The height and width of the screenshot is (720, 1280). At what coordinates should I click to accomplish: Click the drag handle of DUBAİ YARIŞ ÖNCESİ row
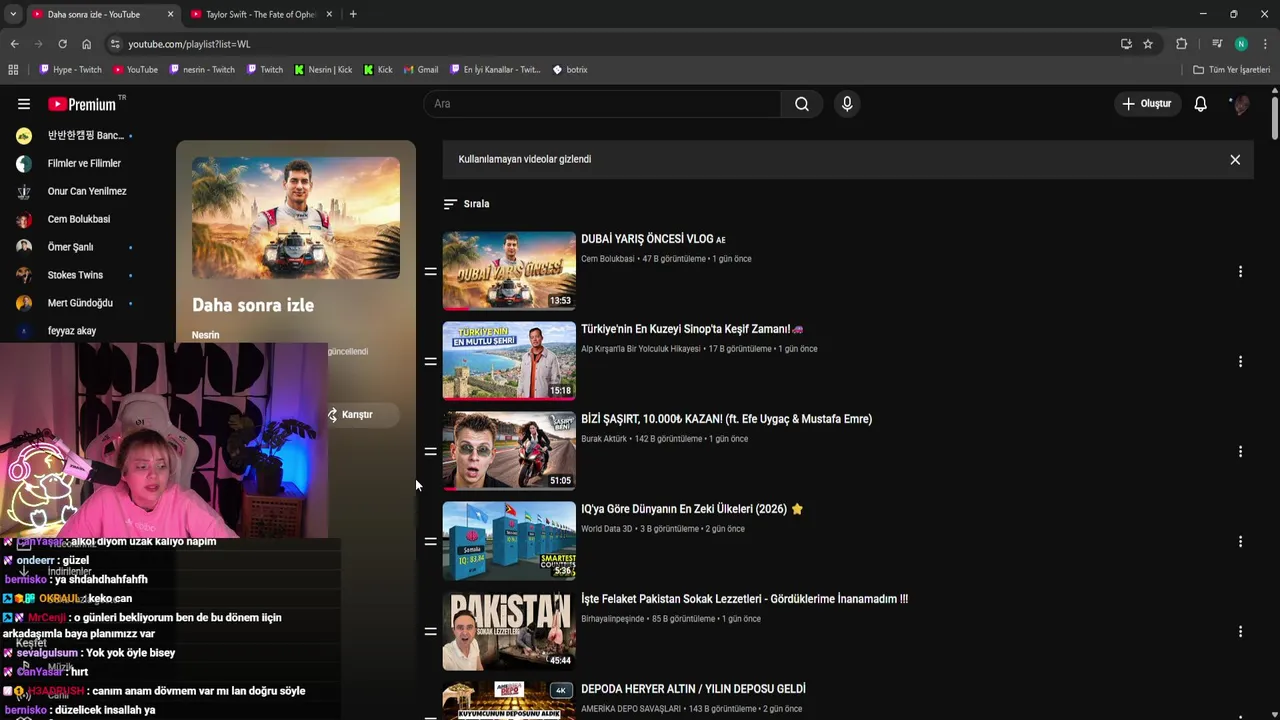(x=431, y=271)
